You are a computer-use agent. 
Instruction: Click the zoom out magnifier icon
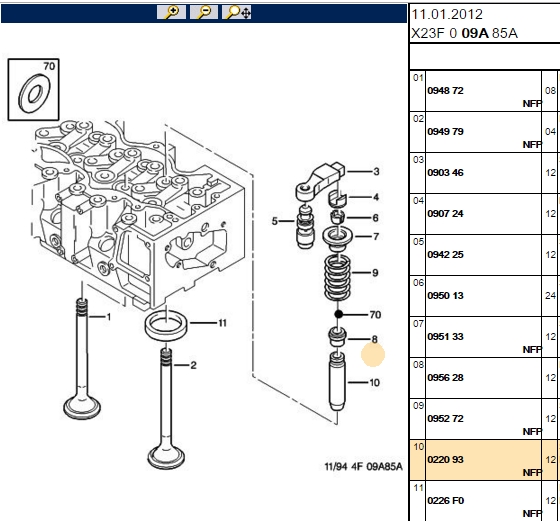(x=204, y=12)
